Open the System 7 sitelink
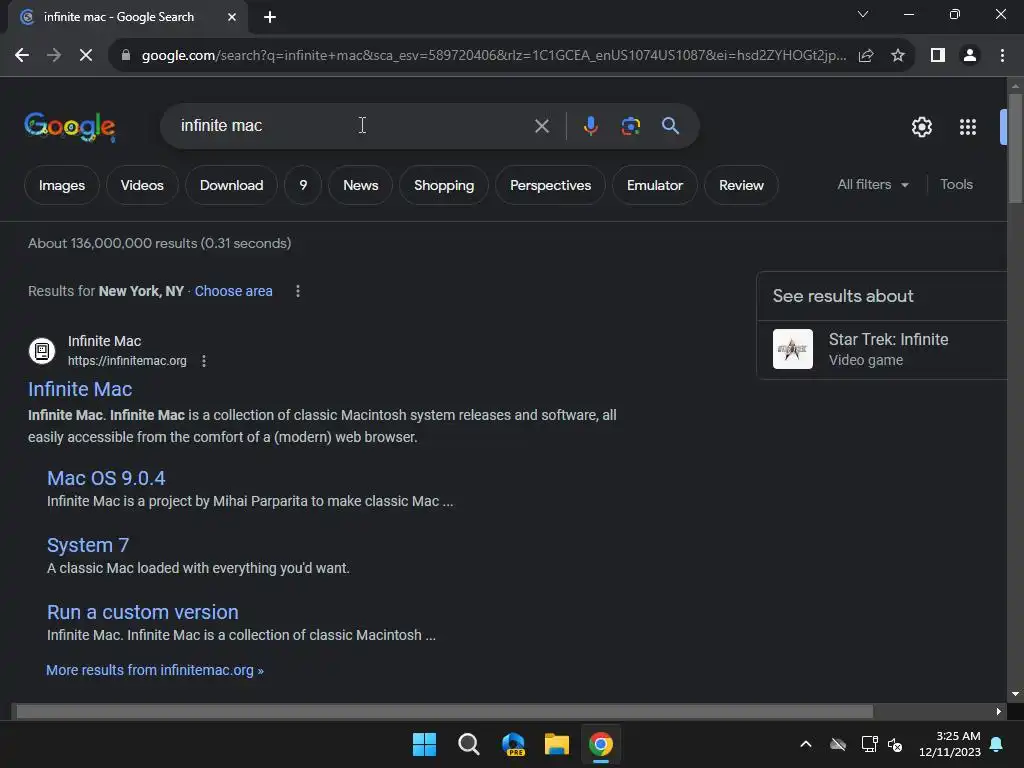Screen dimensions: 1024x768 click(88, 545)
